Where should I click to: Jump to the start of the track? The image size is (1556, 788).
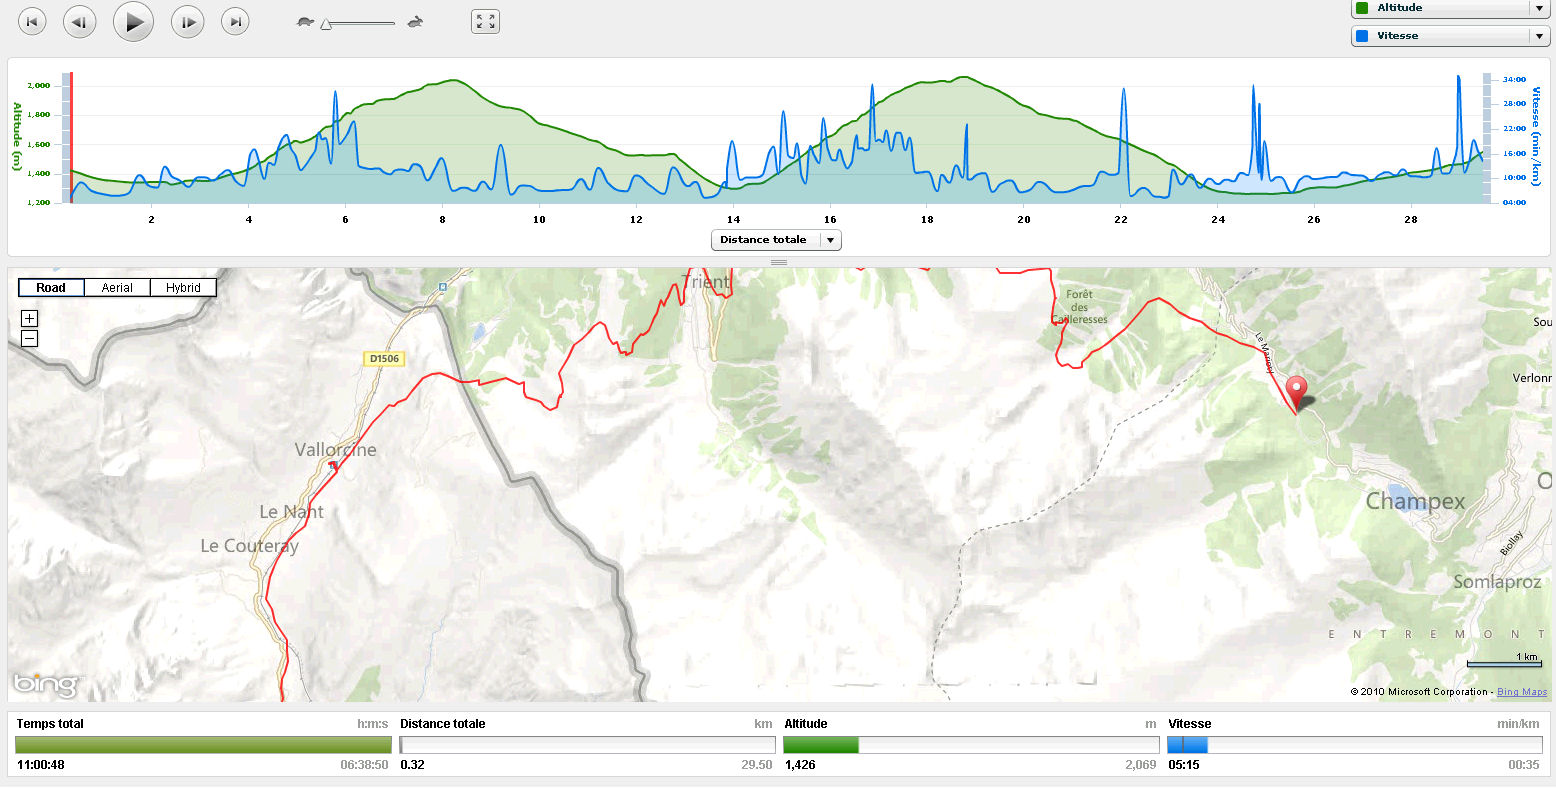pos(33,21)
